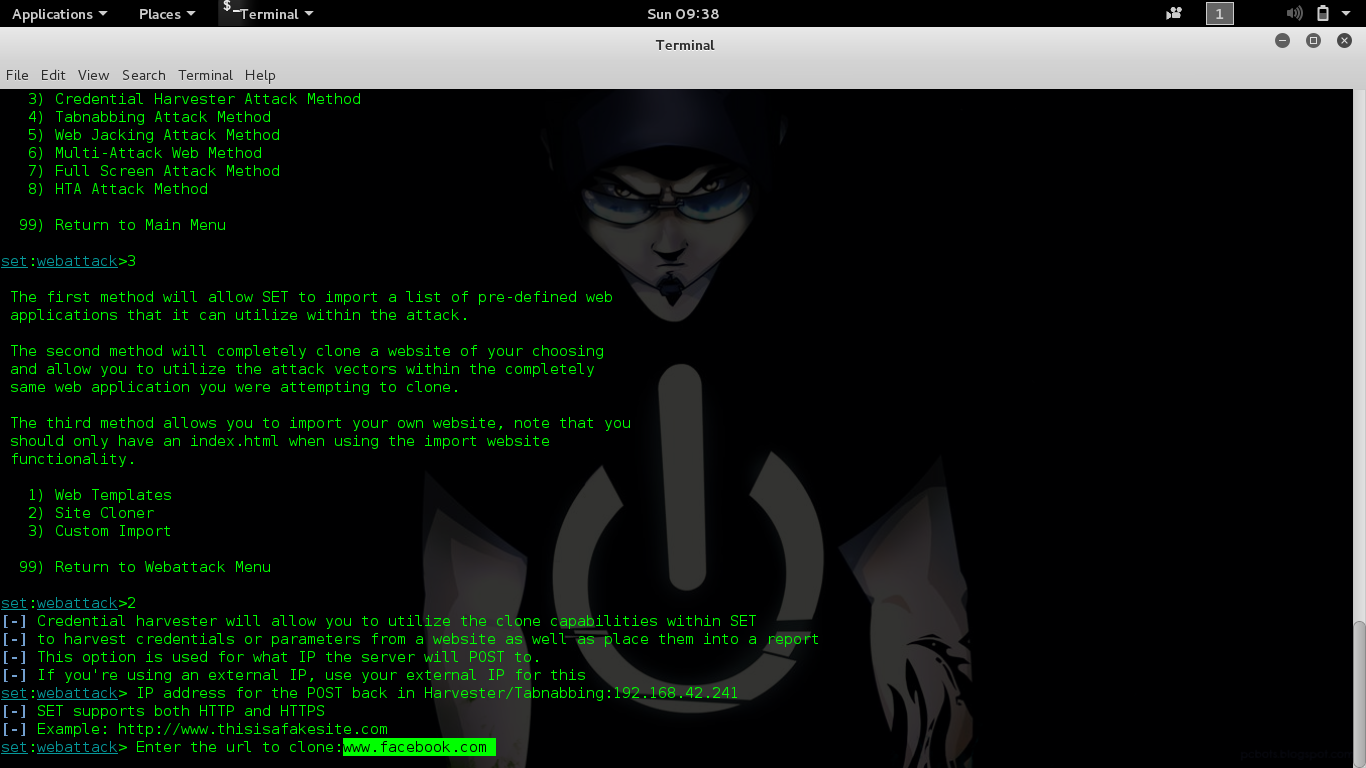
Task: Click the Full Screen Attack Method line
Action: tap(153, 171)
